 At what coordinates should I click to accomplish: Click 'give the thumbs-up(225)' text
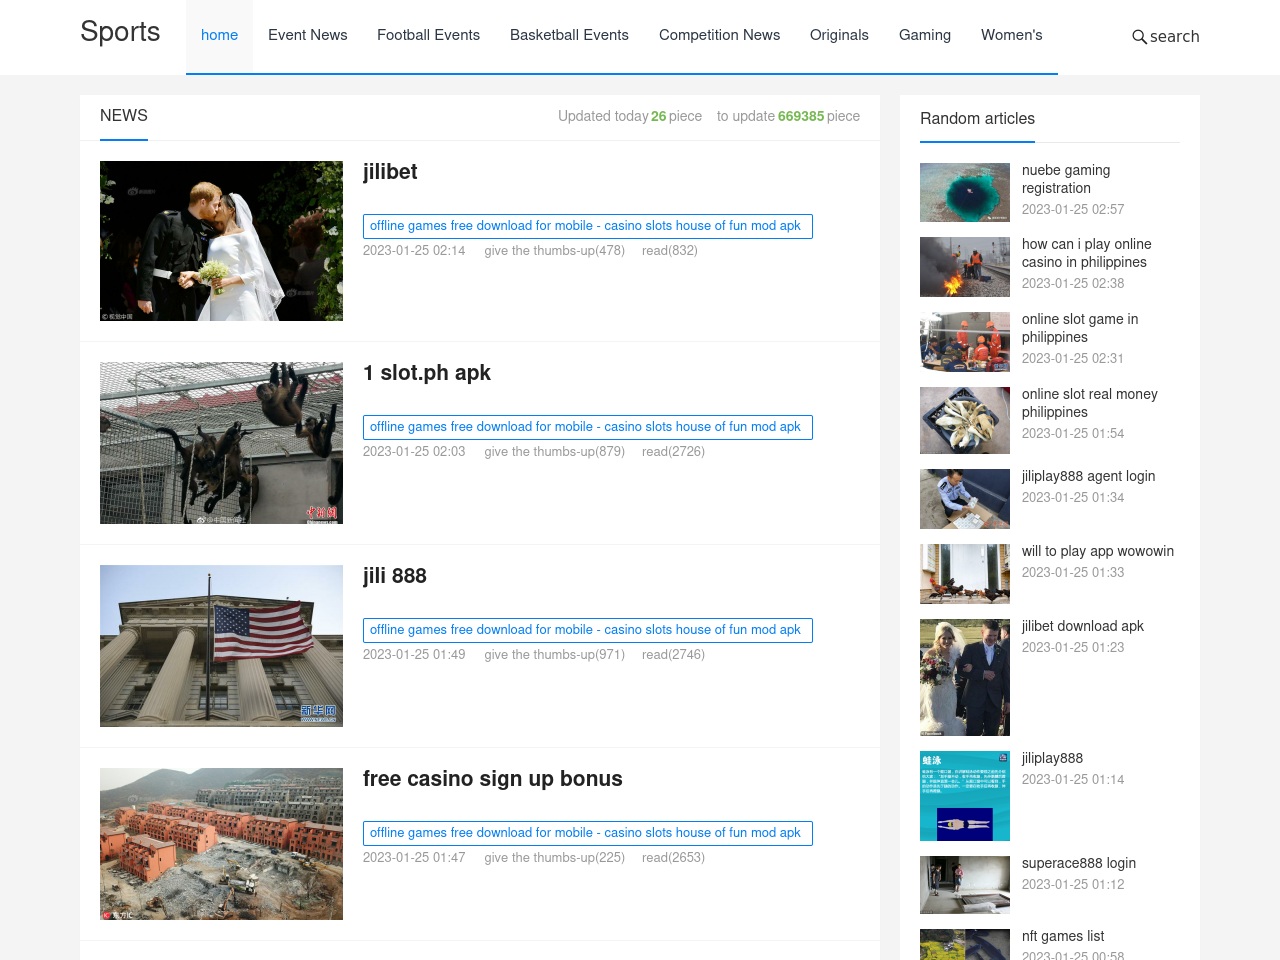coord(555,858)
